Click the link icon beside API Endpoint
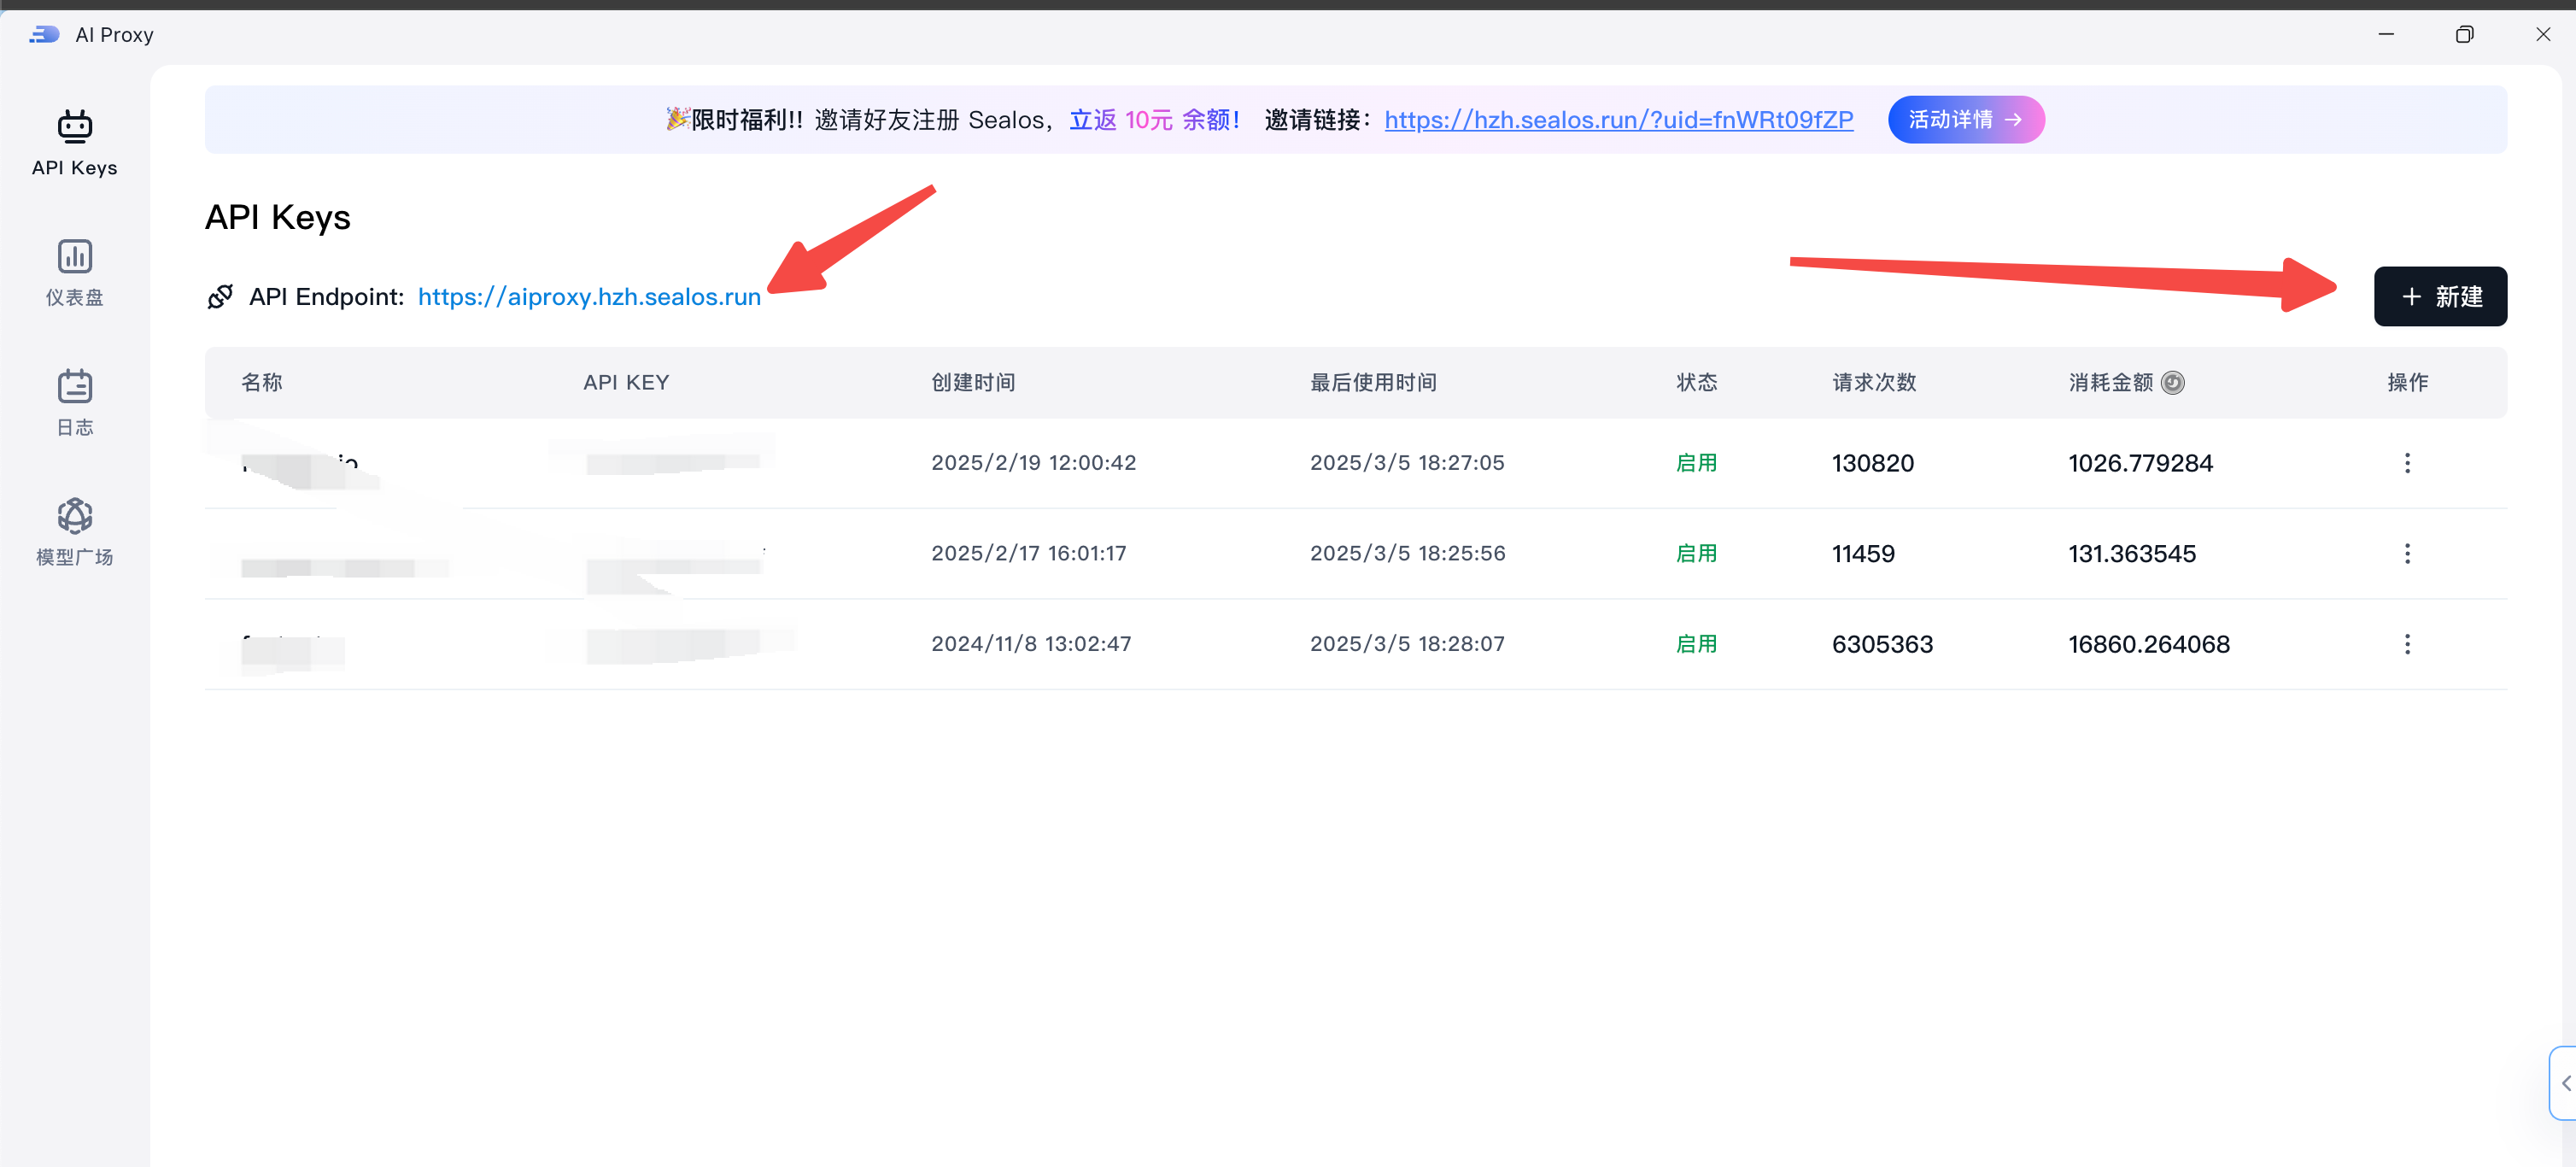The image size is (2576, 1167). point(220,297)
